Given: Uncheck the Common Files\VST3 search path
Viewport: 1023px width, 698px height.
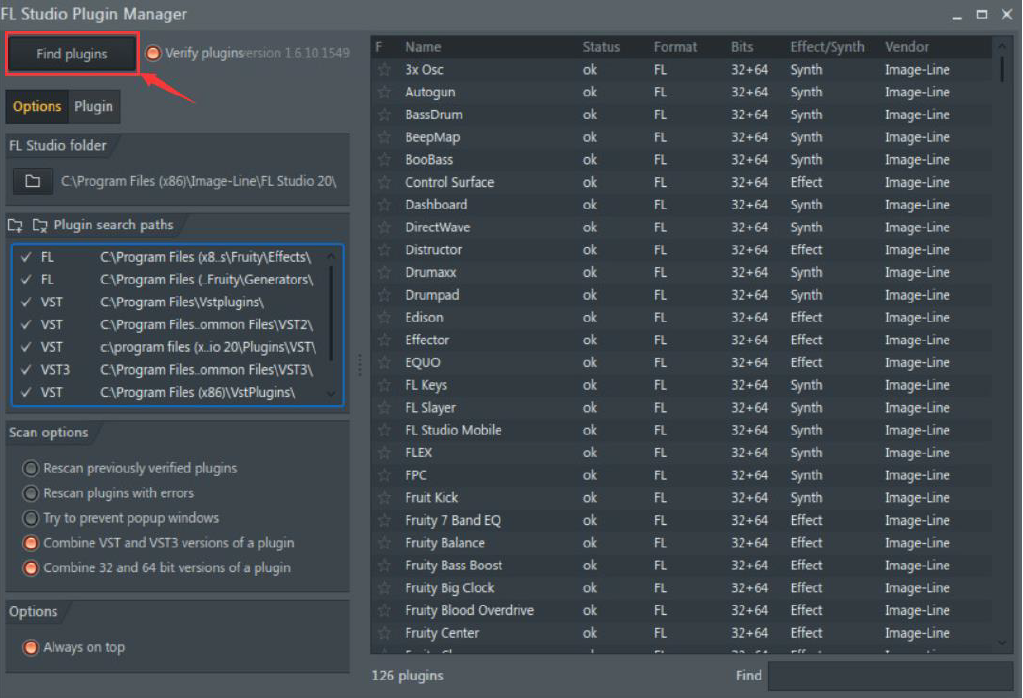Looking at the screenshot, I should click(x=27, y=369).
